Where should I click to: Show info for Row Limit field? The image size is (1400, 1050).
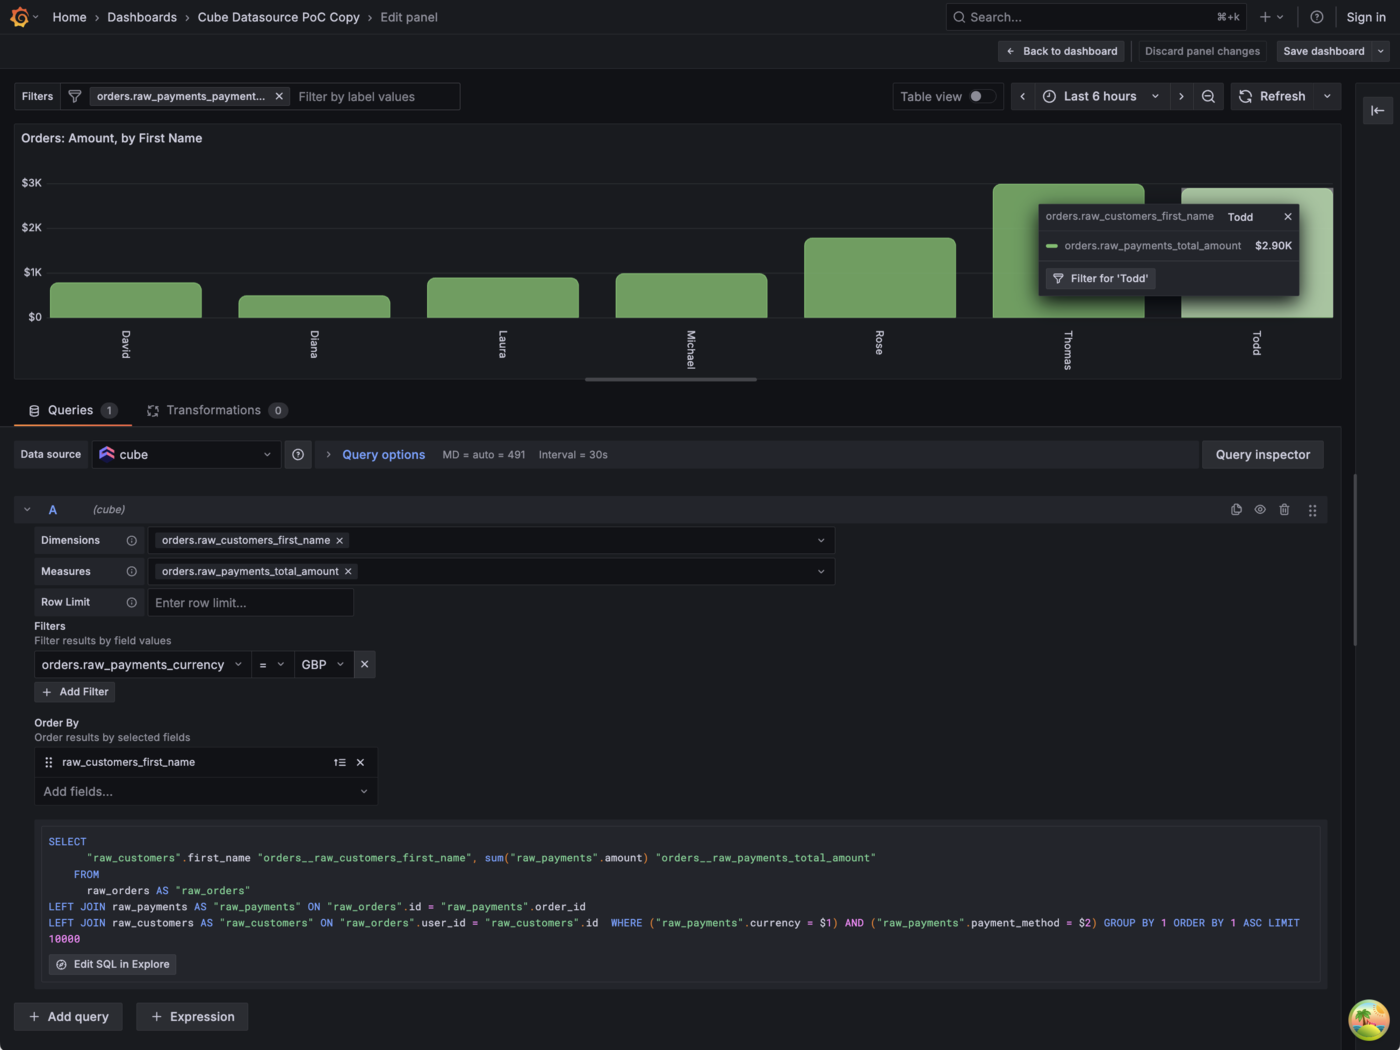coord(131,603)
